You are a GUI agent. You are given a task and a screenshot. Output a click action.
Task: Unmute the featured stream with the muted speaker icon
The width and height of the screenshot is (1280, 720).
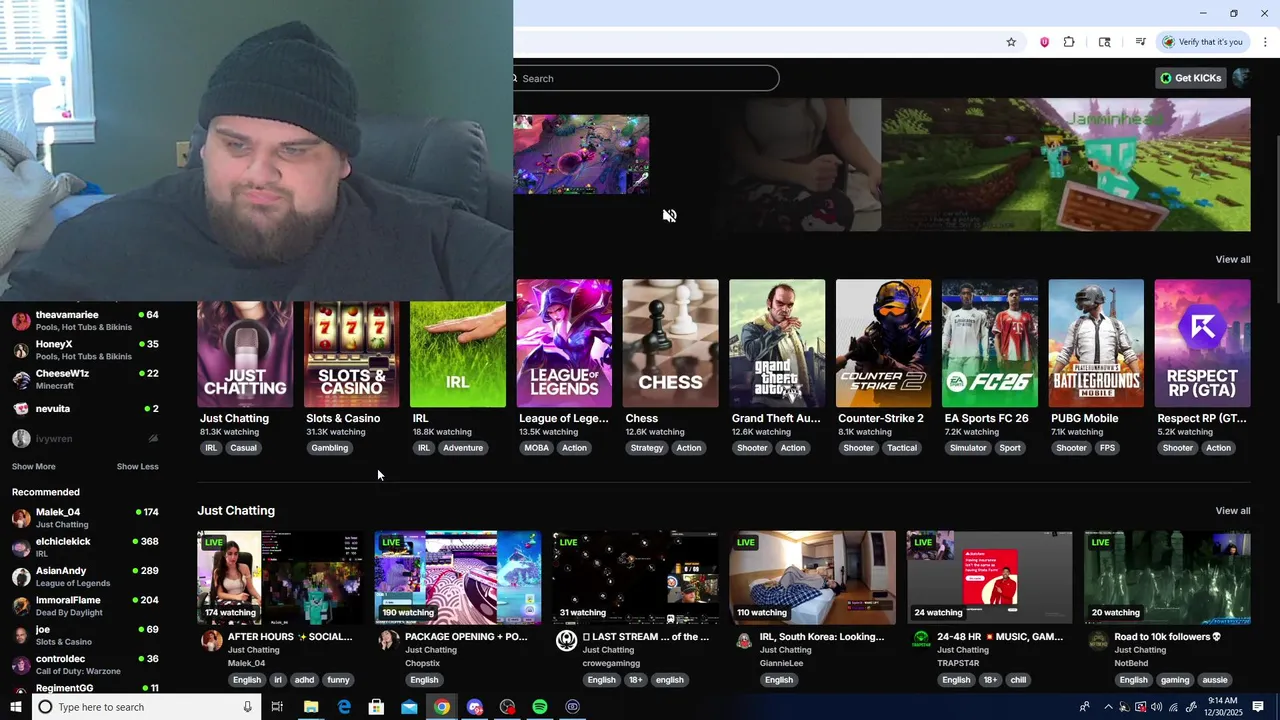[x=670, y=216]
